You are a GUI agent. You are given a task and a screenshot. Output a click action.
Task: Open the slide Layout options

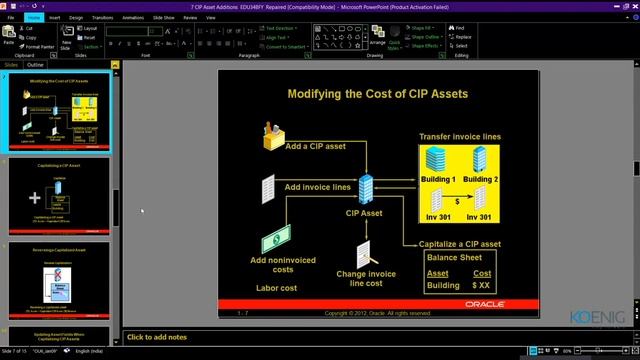tap(87, 28)
